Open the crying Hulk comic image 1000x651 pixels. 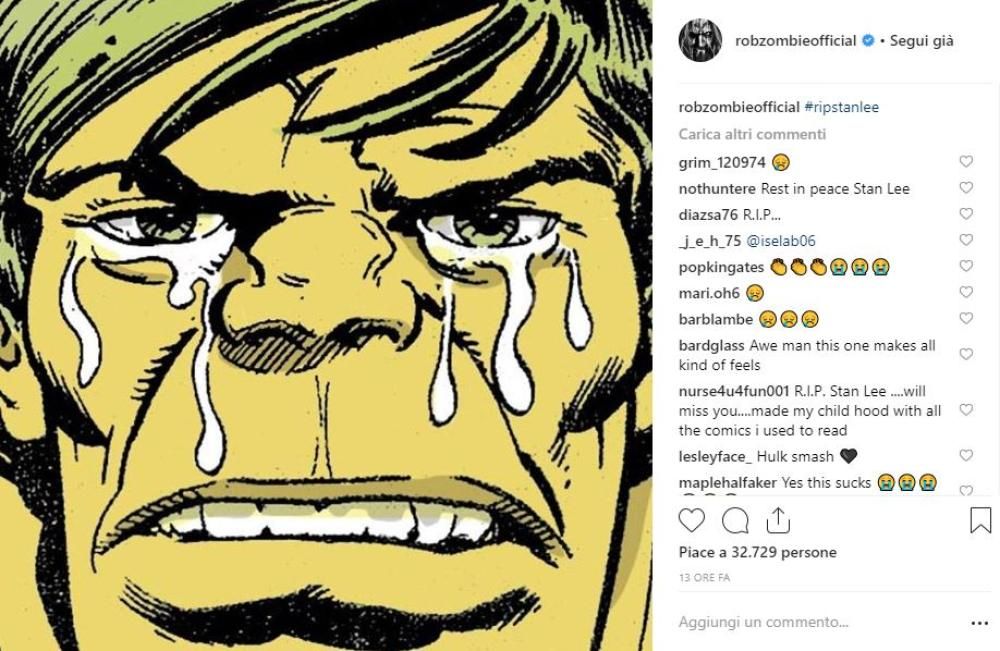(326, 325)
